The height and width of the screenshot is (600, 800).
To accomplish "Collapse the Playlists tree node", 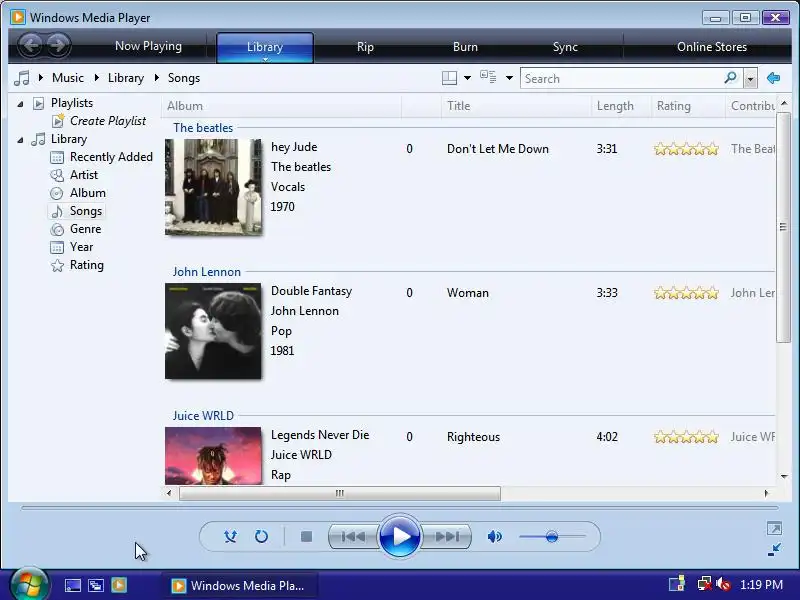I will [x=20, y=104].
